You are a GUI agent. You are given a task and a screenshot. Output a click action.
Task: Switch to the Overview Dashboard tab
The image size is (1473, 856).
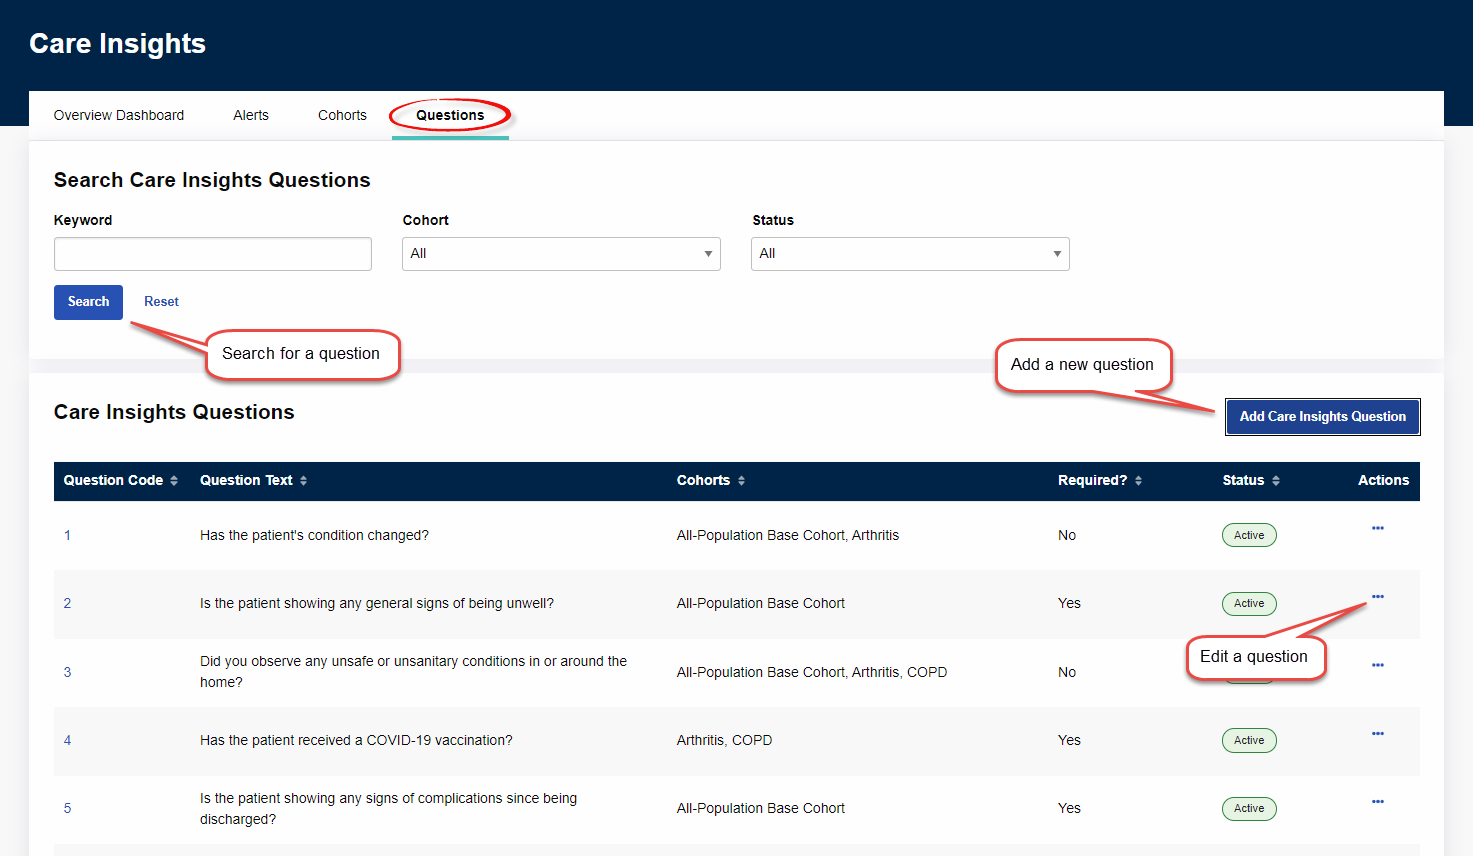click(x=119, y=116)
